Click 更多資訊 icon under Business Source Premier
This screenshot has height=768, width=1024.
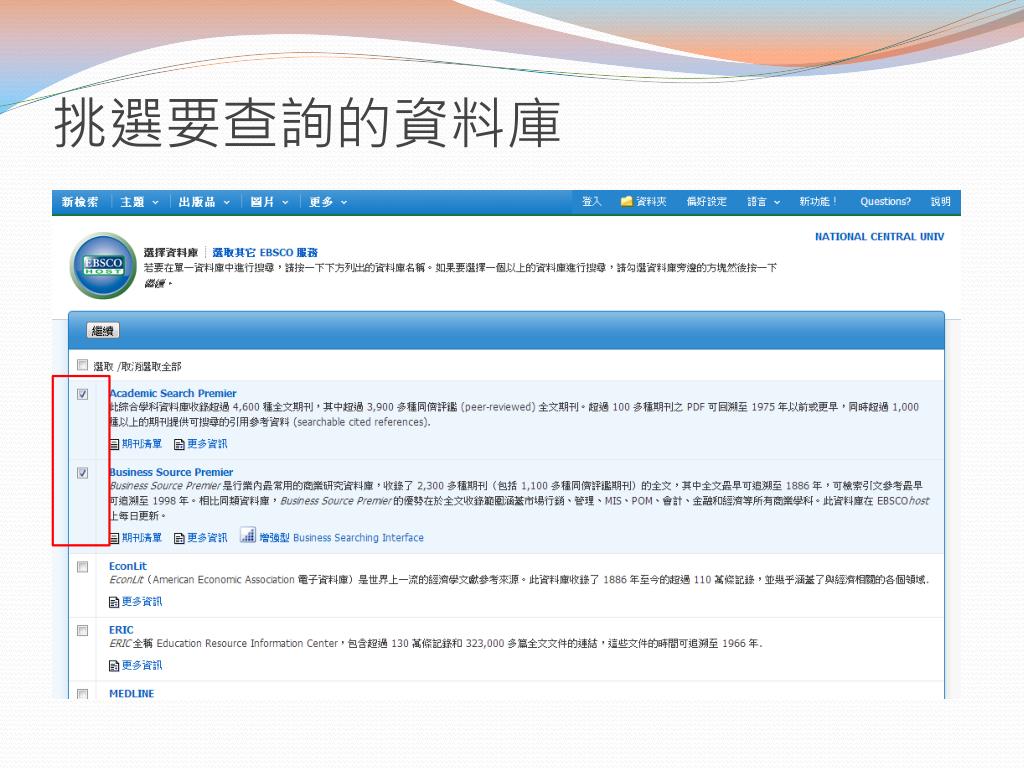[x=180, y=538]
